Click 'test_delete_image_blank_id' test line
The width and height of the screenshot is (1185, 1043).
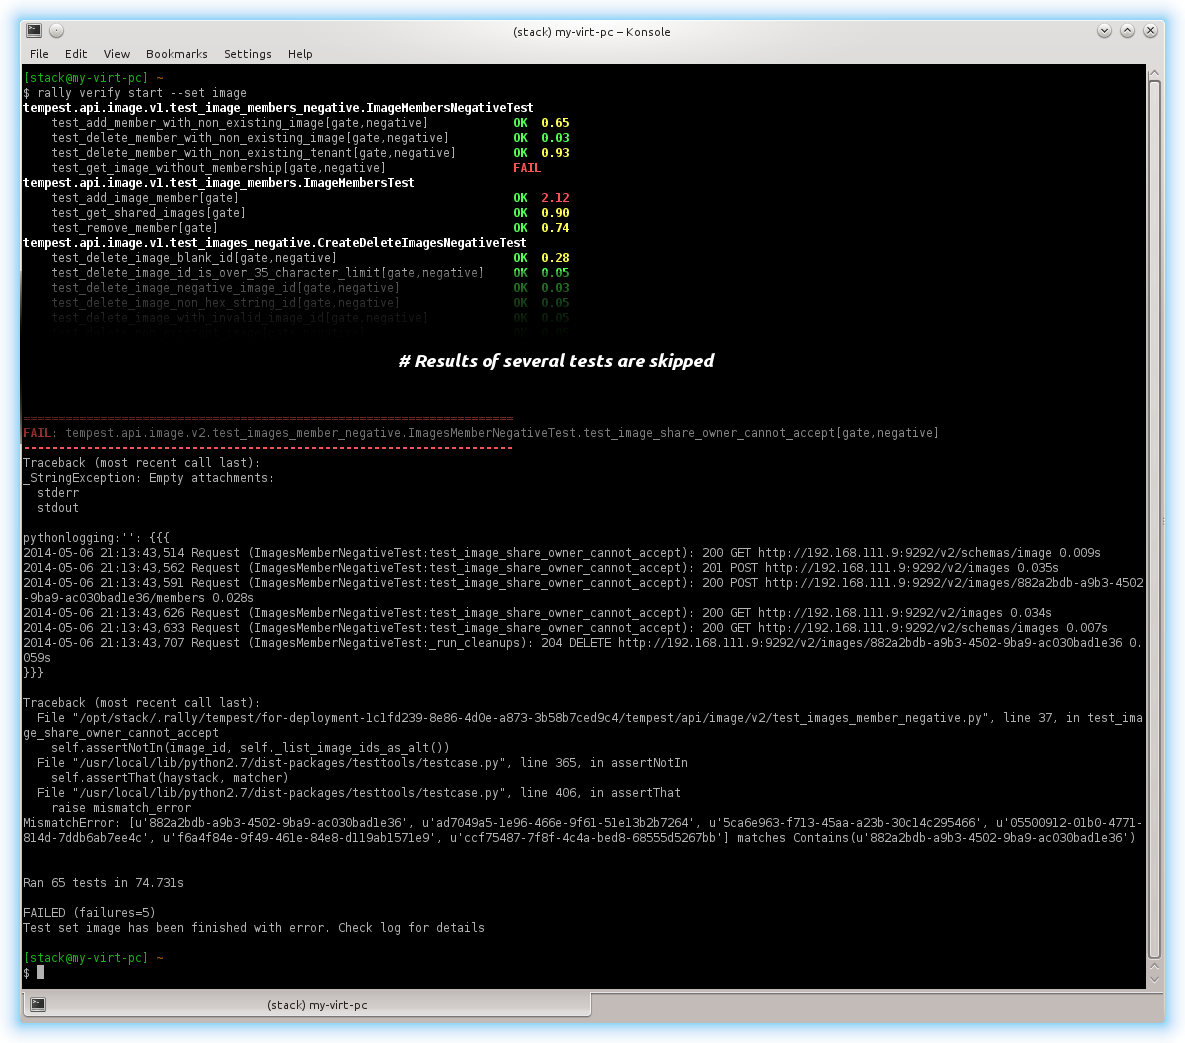(x=193, y=258)
